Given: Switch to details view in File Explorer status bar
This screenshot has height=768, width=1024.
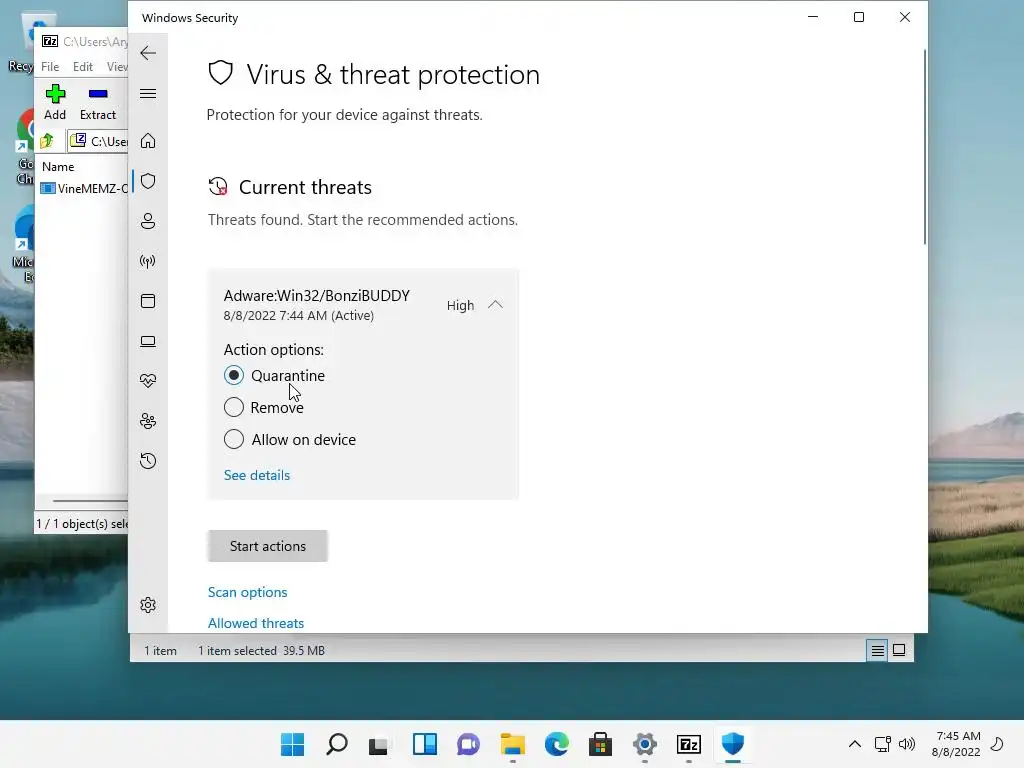Looking at the screenshot, I should [x=877, y=650].
